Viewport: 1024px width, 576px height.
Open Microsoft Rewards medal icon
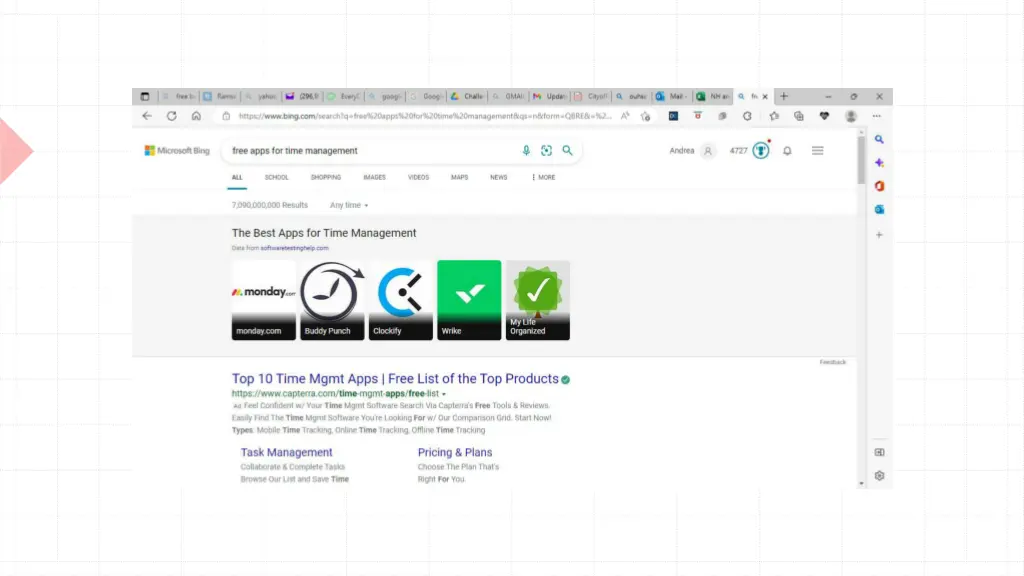(x=761, y=151)
